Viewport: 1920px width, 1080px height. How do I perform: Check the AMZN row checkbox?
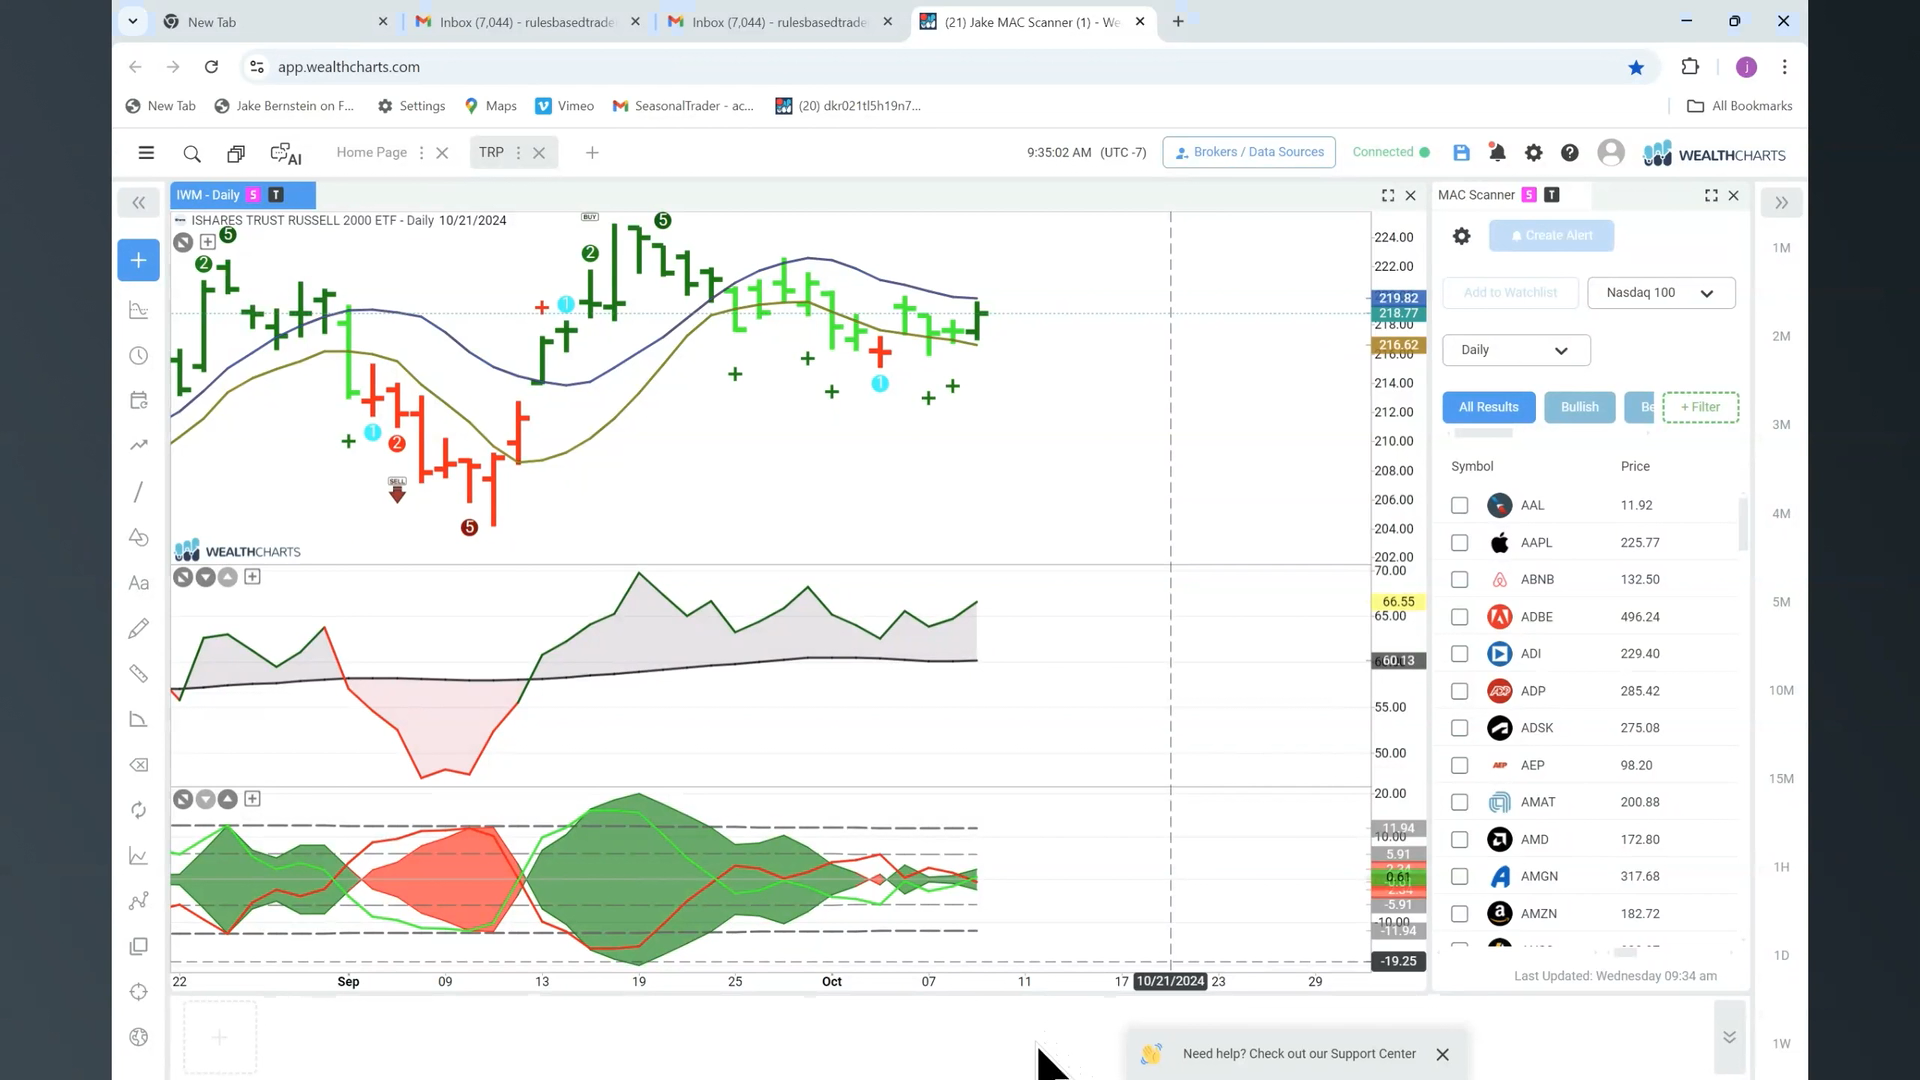point(1459,914)
